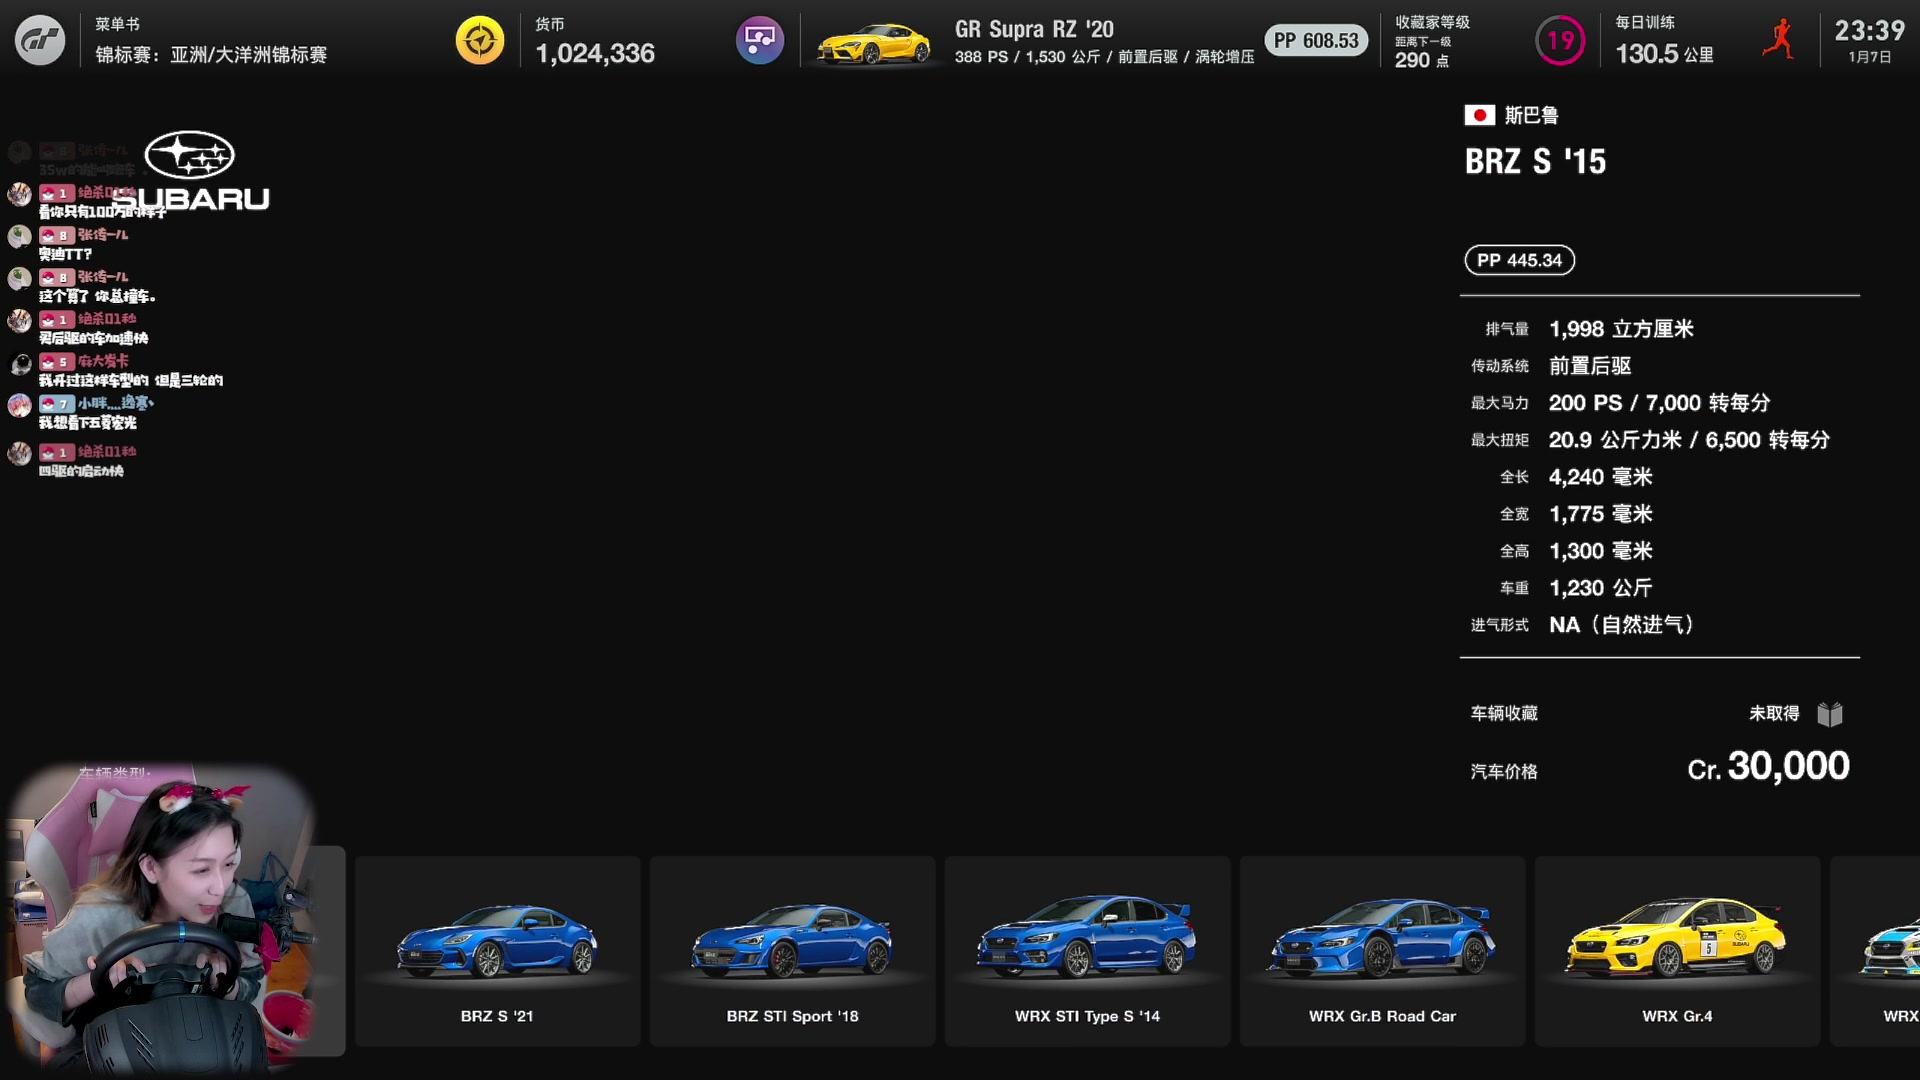The image size is (1920, 1080).
Task: Click the collector level 290 points text
Action: (x=1421, y=60)
